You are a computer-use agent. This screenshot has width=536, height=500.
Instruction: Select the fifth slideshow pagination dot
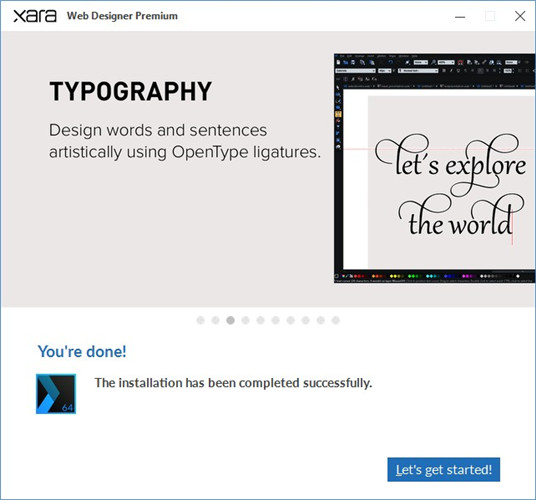click(260, 320)
